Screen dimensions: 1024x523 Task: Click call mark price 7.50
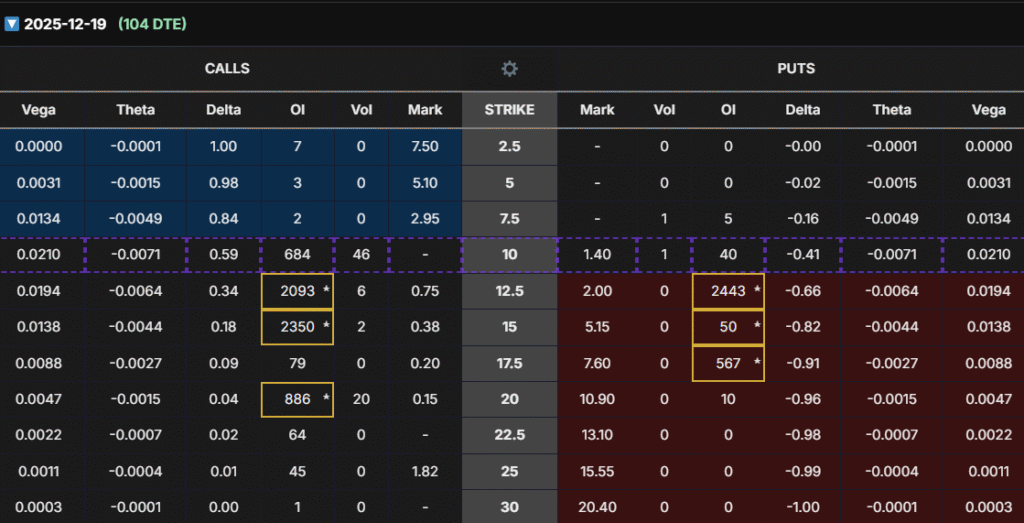coord(425,147)
